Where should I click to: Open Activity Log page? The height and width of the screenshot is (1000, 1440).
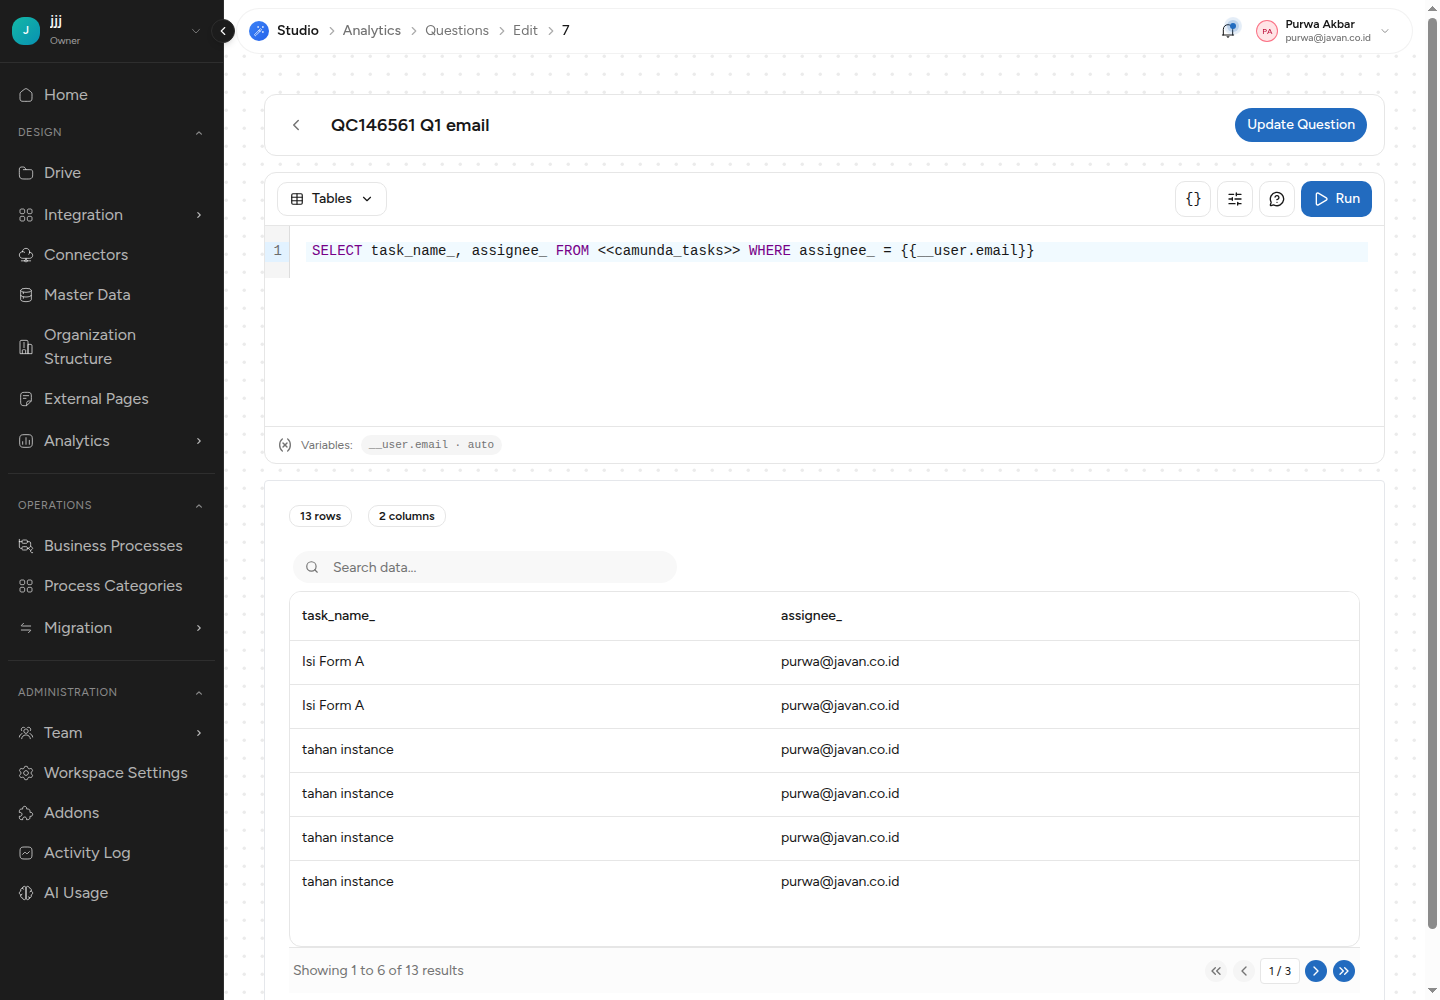pos(111,853)
